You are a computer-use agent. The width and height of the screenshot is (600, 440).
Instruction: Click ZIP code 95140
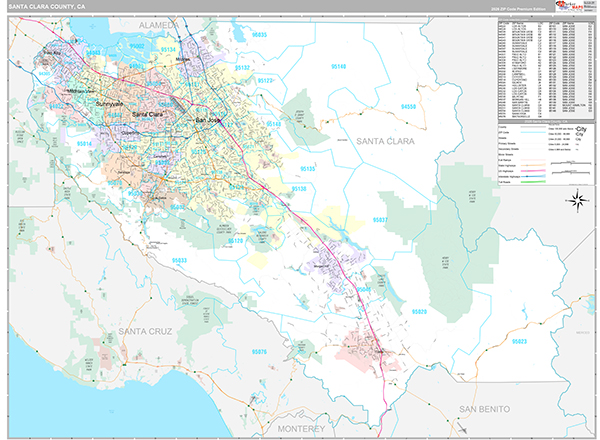coord(339,67)
